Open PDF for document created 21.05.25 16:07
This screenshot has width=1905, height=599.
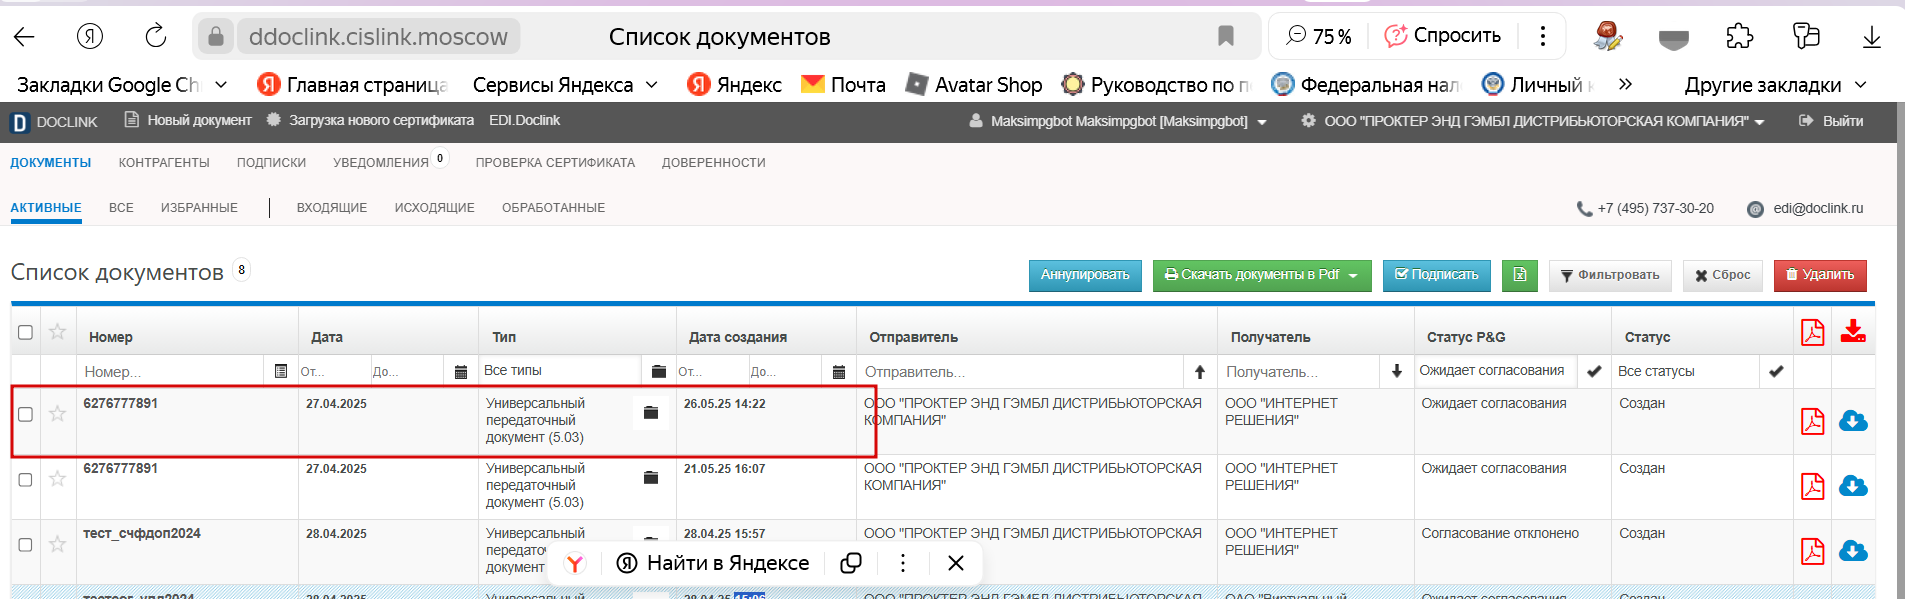[x=1813, y=486]
